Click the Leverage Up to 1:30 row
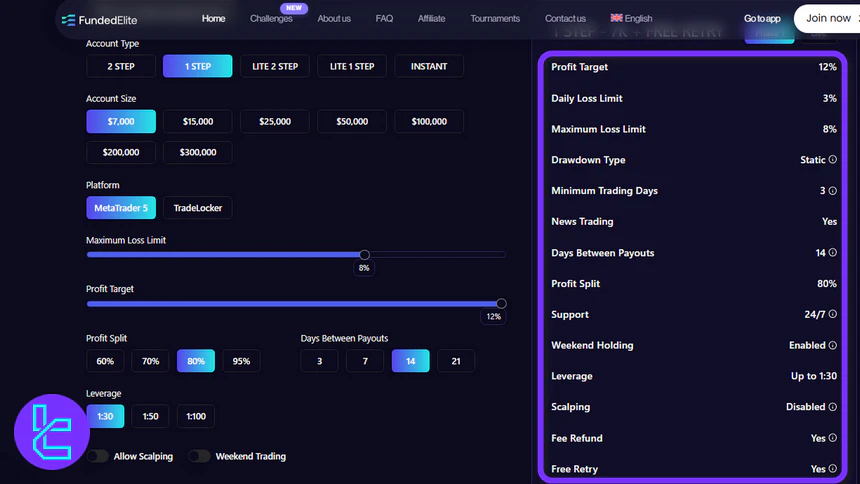 pos(694,376)
